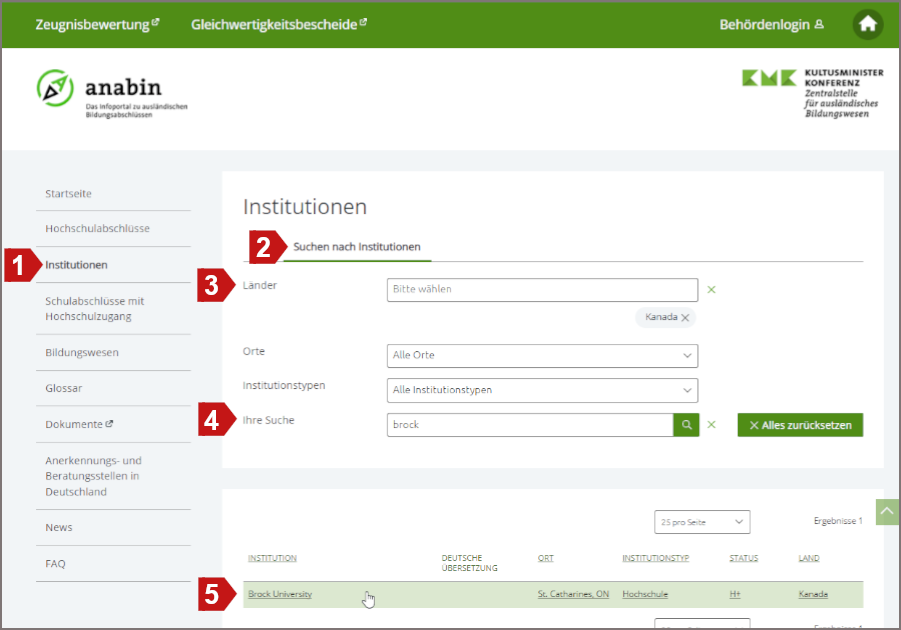Expand the Alle Institutionstypen dropdown

pos(542,390)
